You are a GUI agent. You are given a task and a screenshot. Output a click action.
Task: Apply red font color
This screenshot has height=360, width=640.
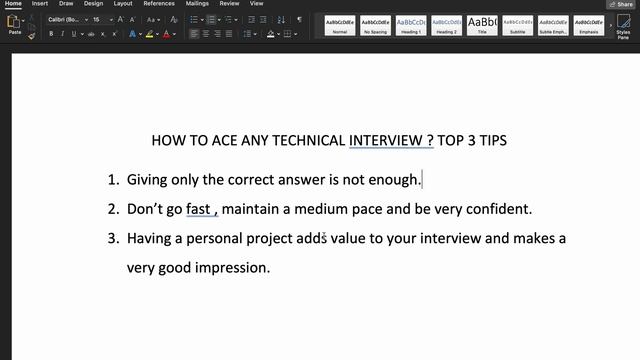pos(167,34)
